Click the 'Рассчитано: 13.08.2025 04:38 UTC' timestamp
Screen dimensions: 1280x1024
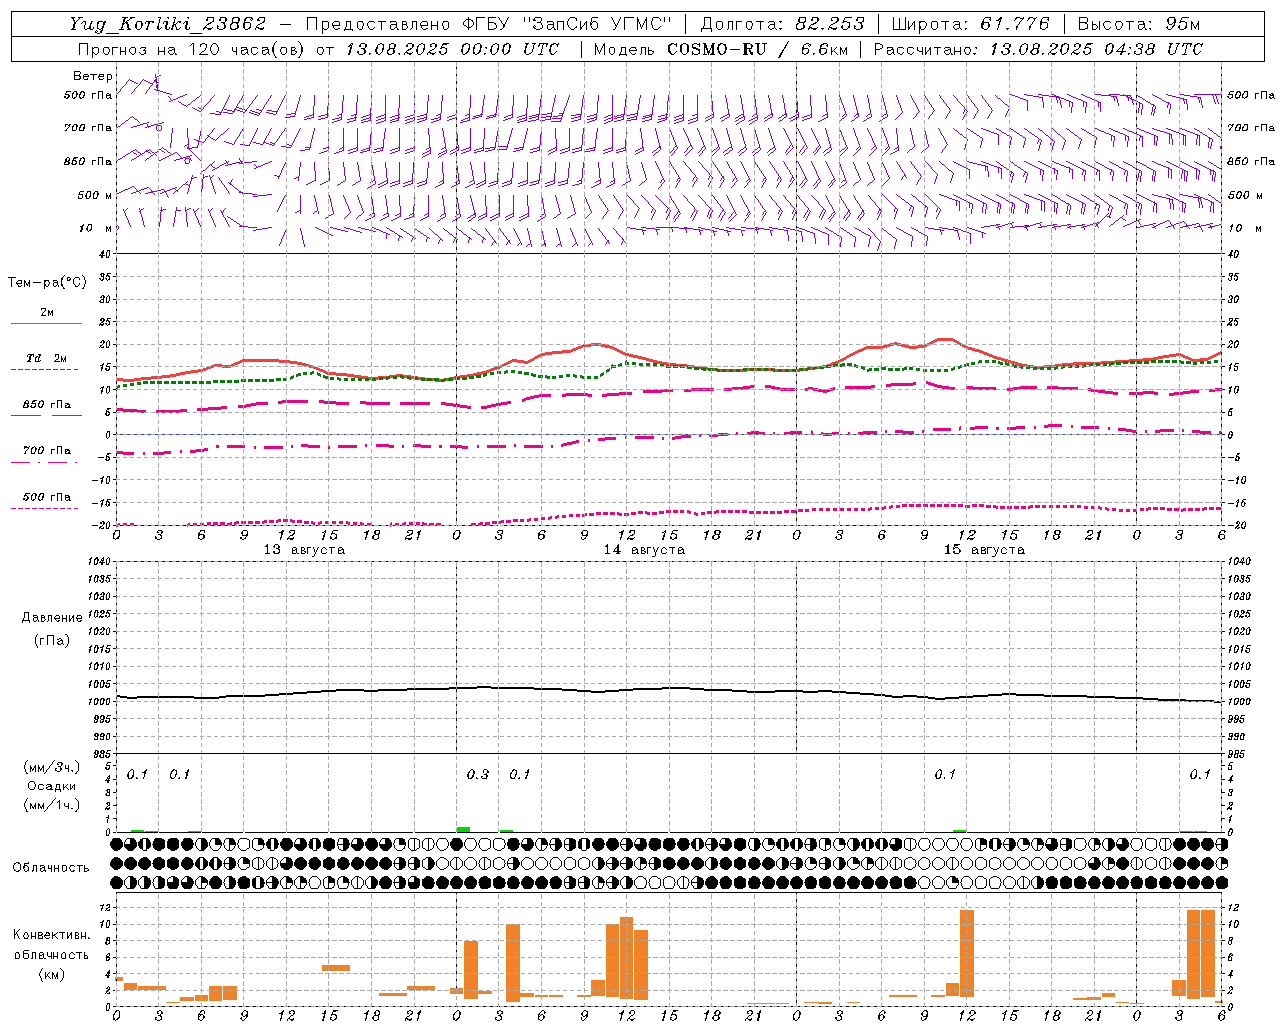[1038, 49]
